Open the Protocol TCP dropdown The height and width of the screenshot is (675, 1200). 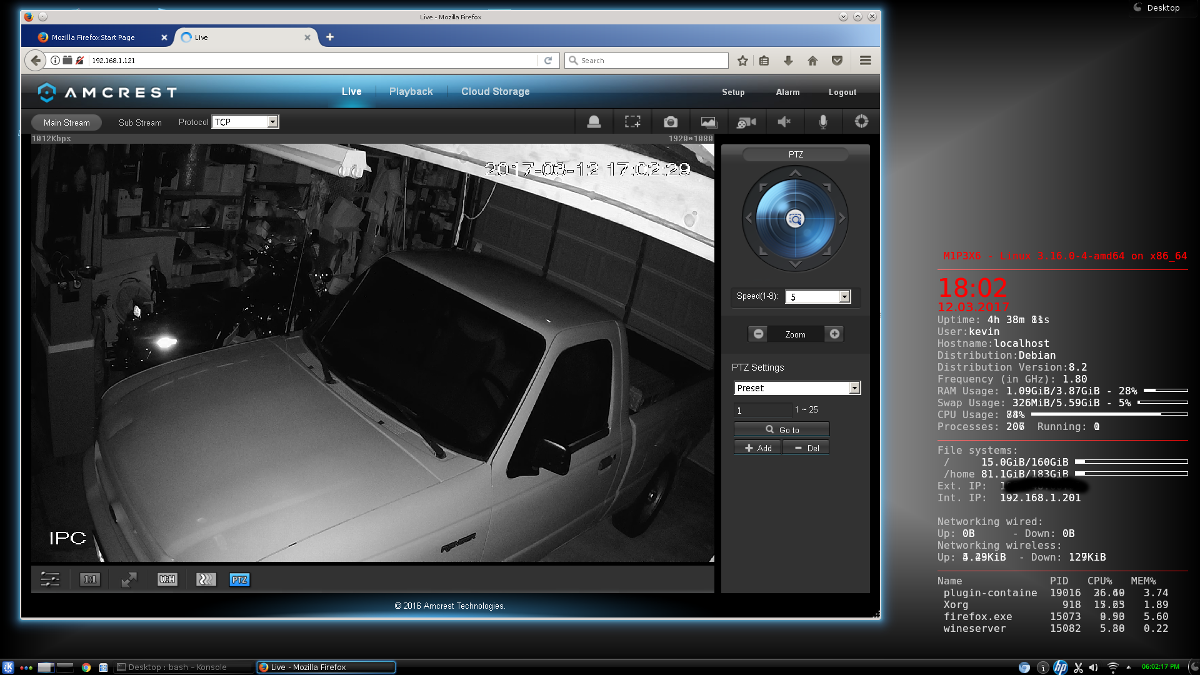pos(245,122)
